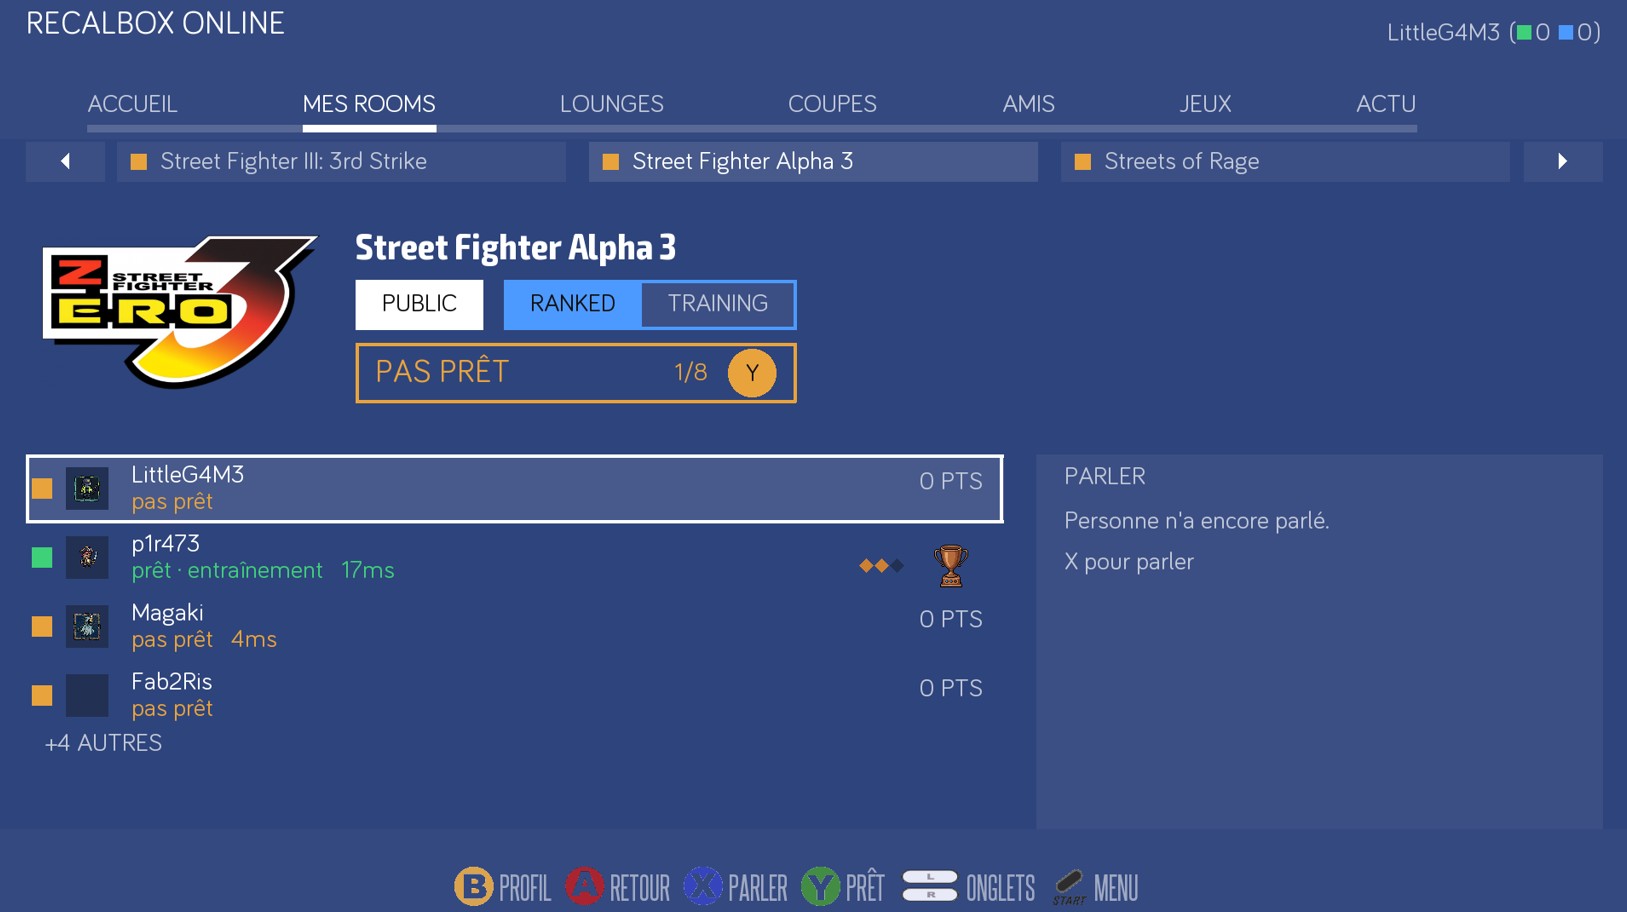Select the Magaki player row
1627x912 pixels.
point(514,626)
